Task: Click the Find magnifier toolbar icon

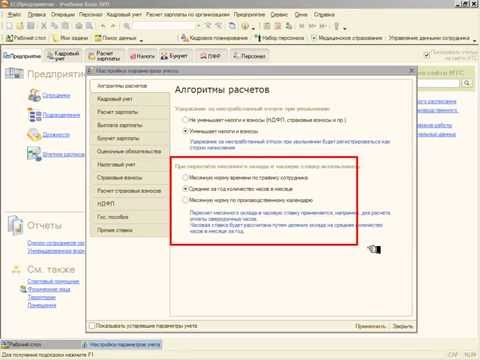Action: tap(127, 26)
